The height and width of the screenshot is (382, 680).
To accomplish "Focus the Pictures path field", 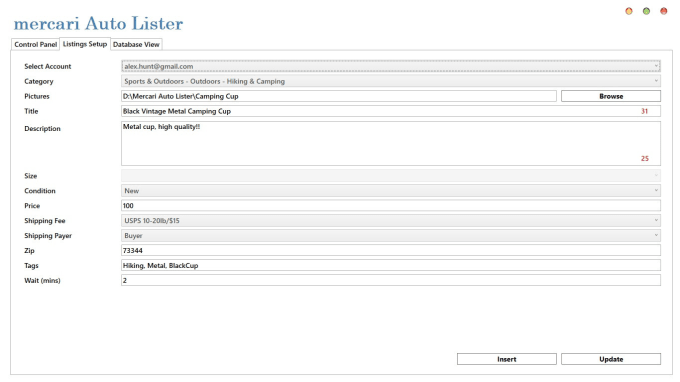I will point(339,96).
